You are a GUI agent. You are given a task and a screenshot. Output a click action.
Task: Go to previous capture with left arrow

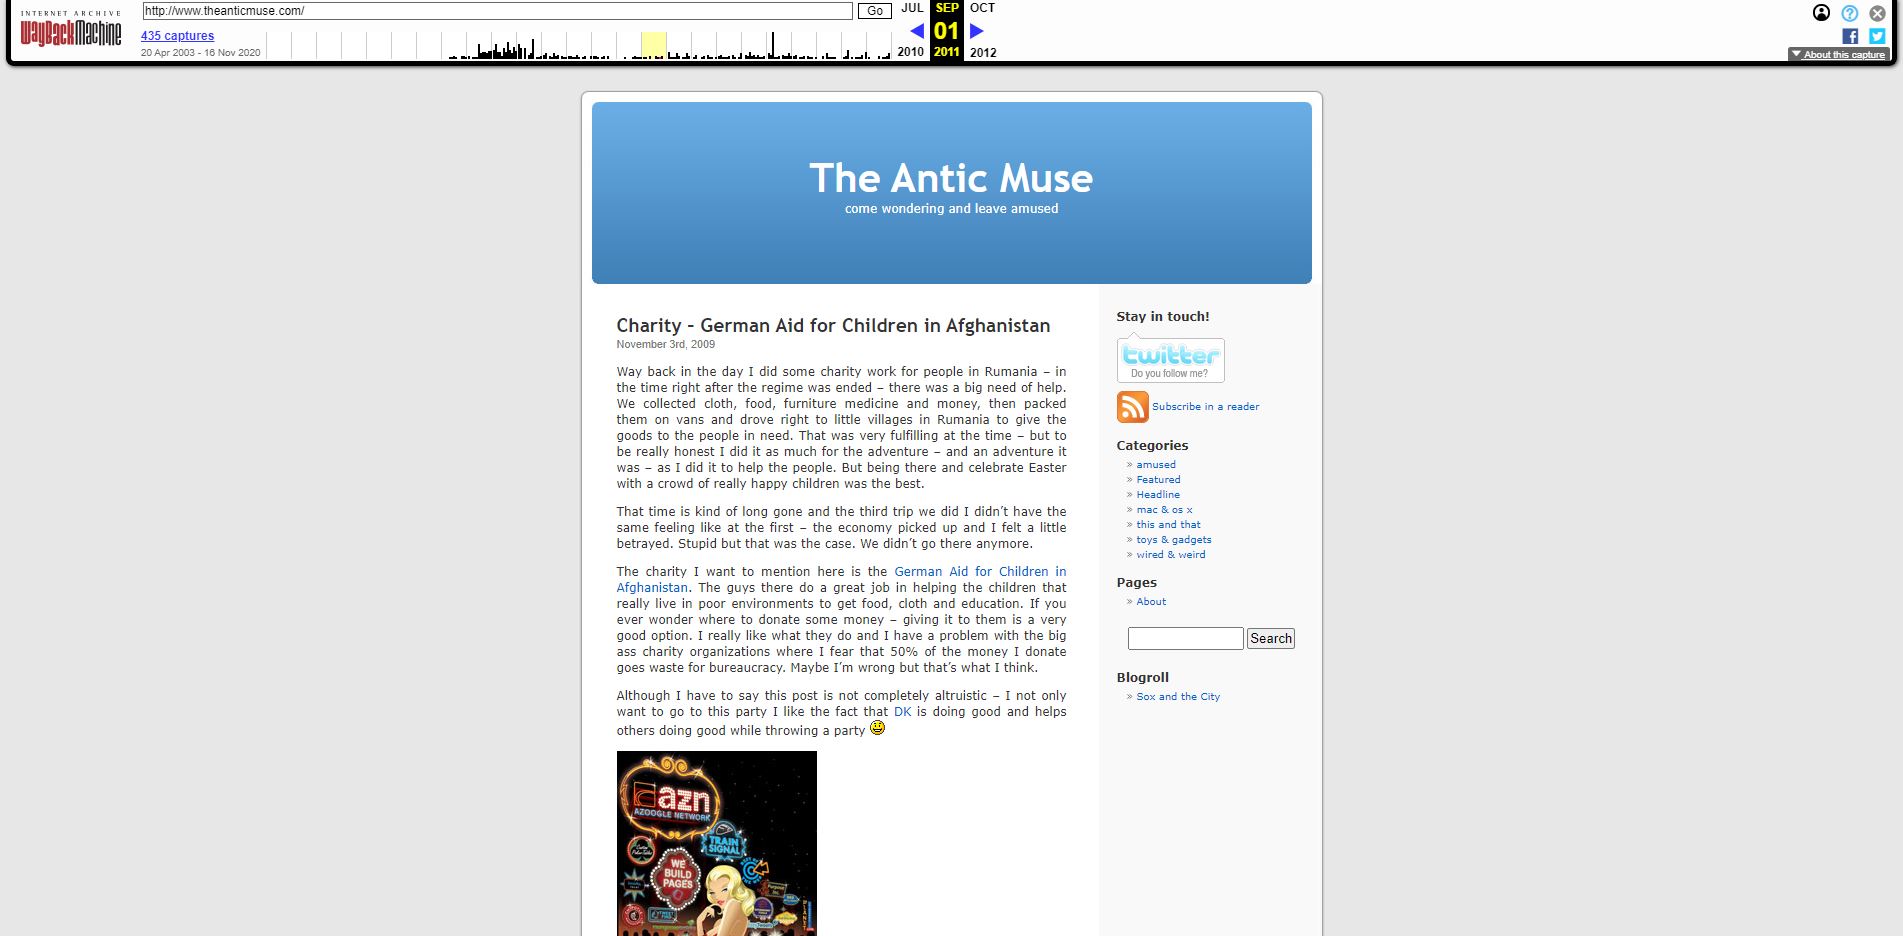916,31
